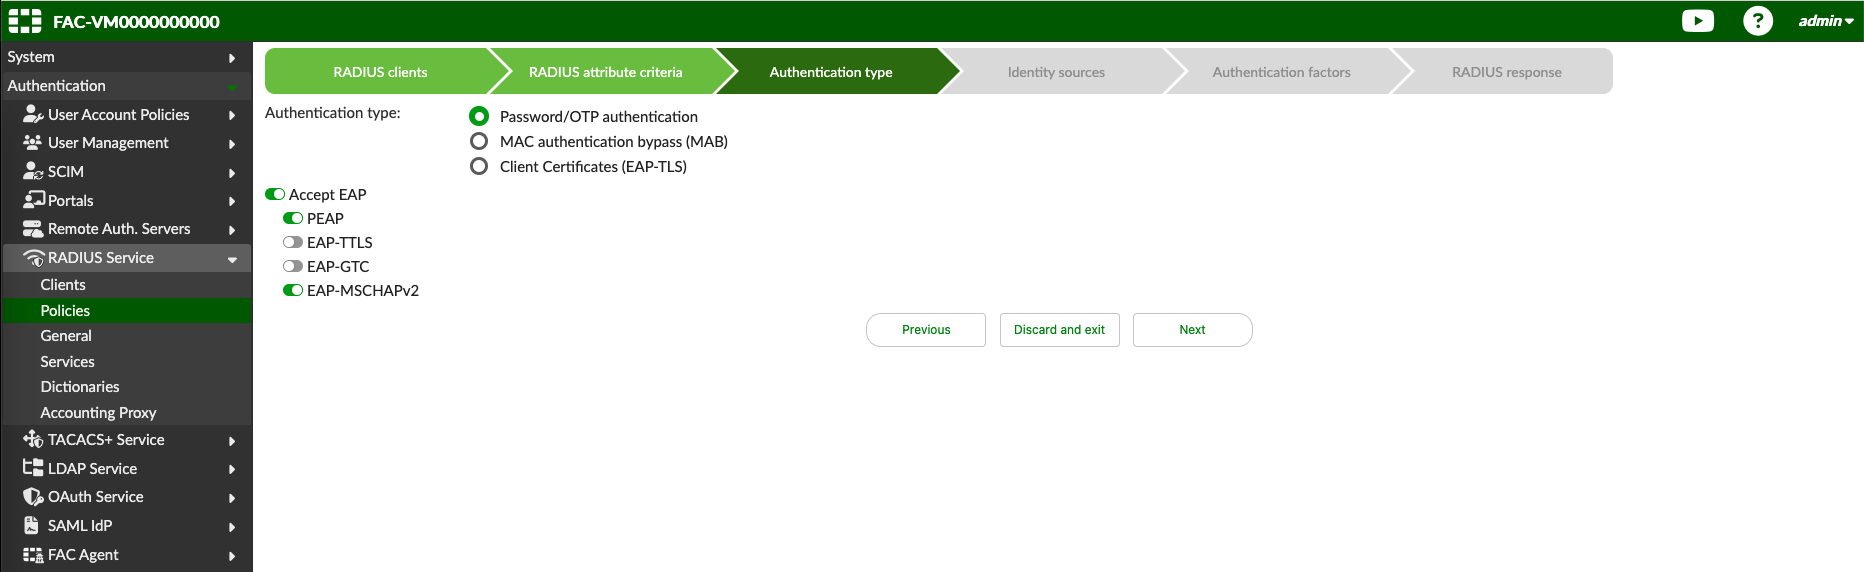Click the TACACS+ Service icon

(x=33, y=439)
